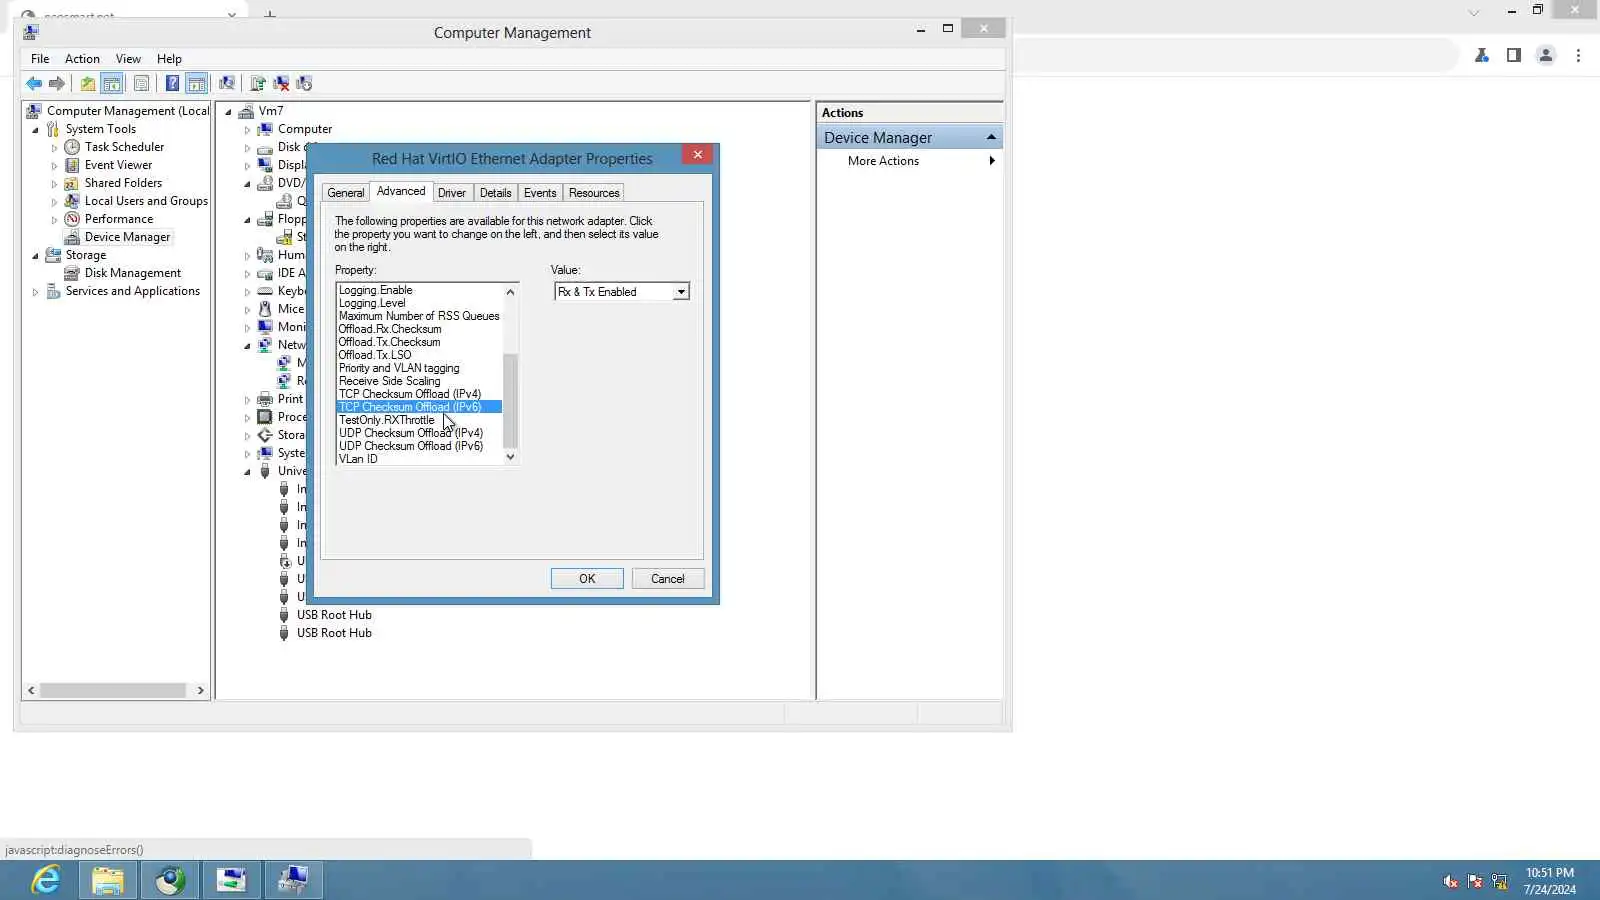Viewport: 1600px width, 900px height.
Task: Open the File menu
Action: [40, 59]
